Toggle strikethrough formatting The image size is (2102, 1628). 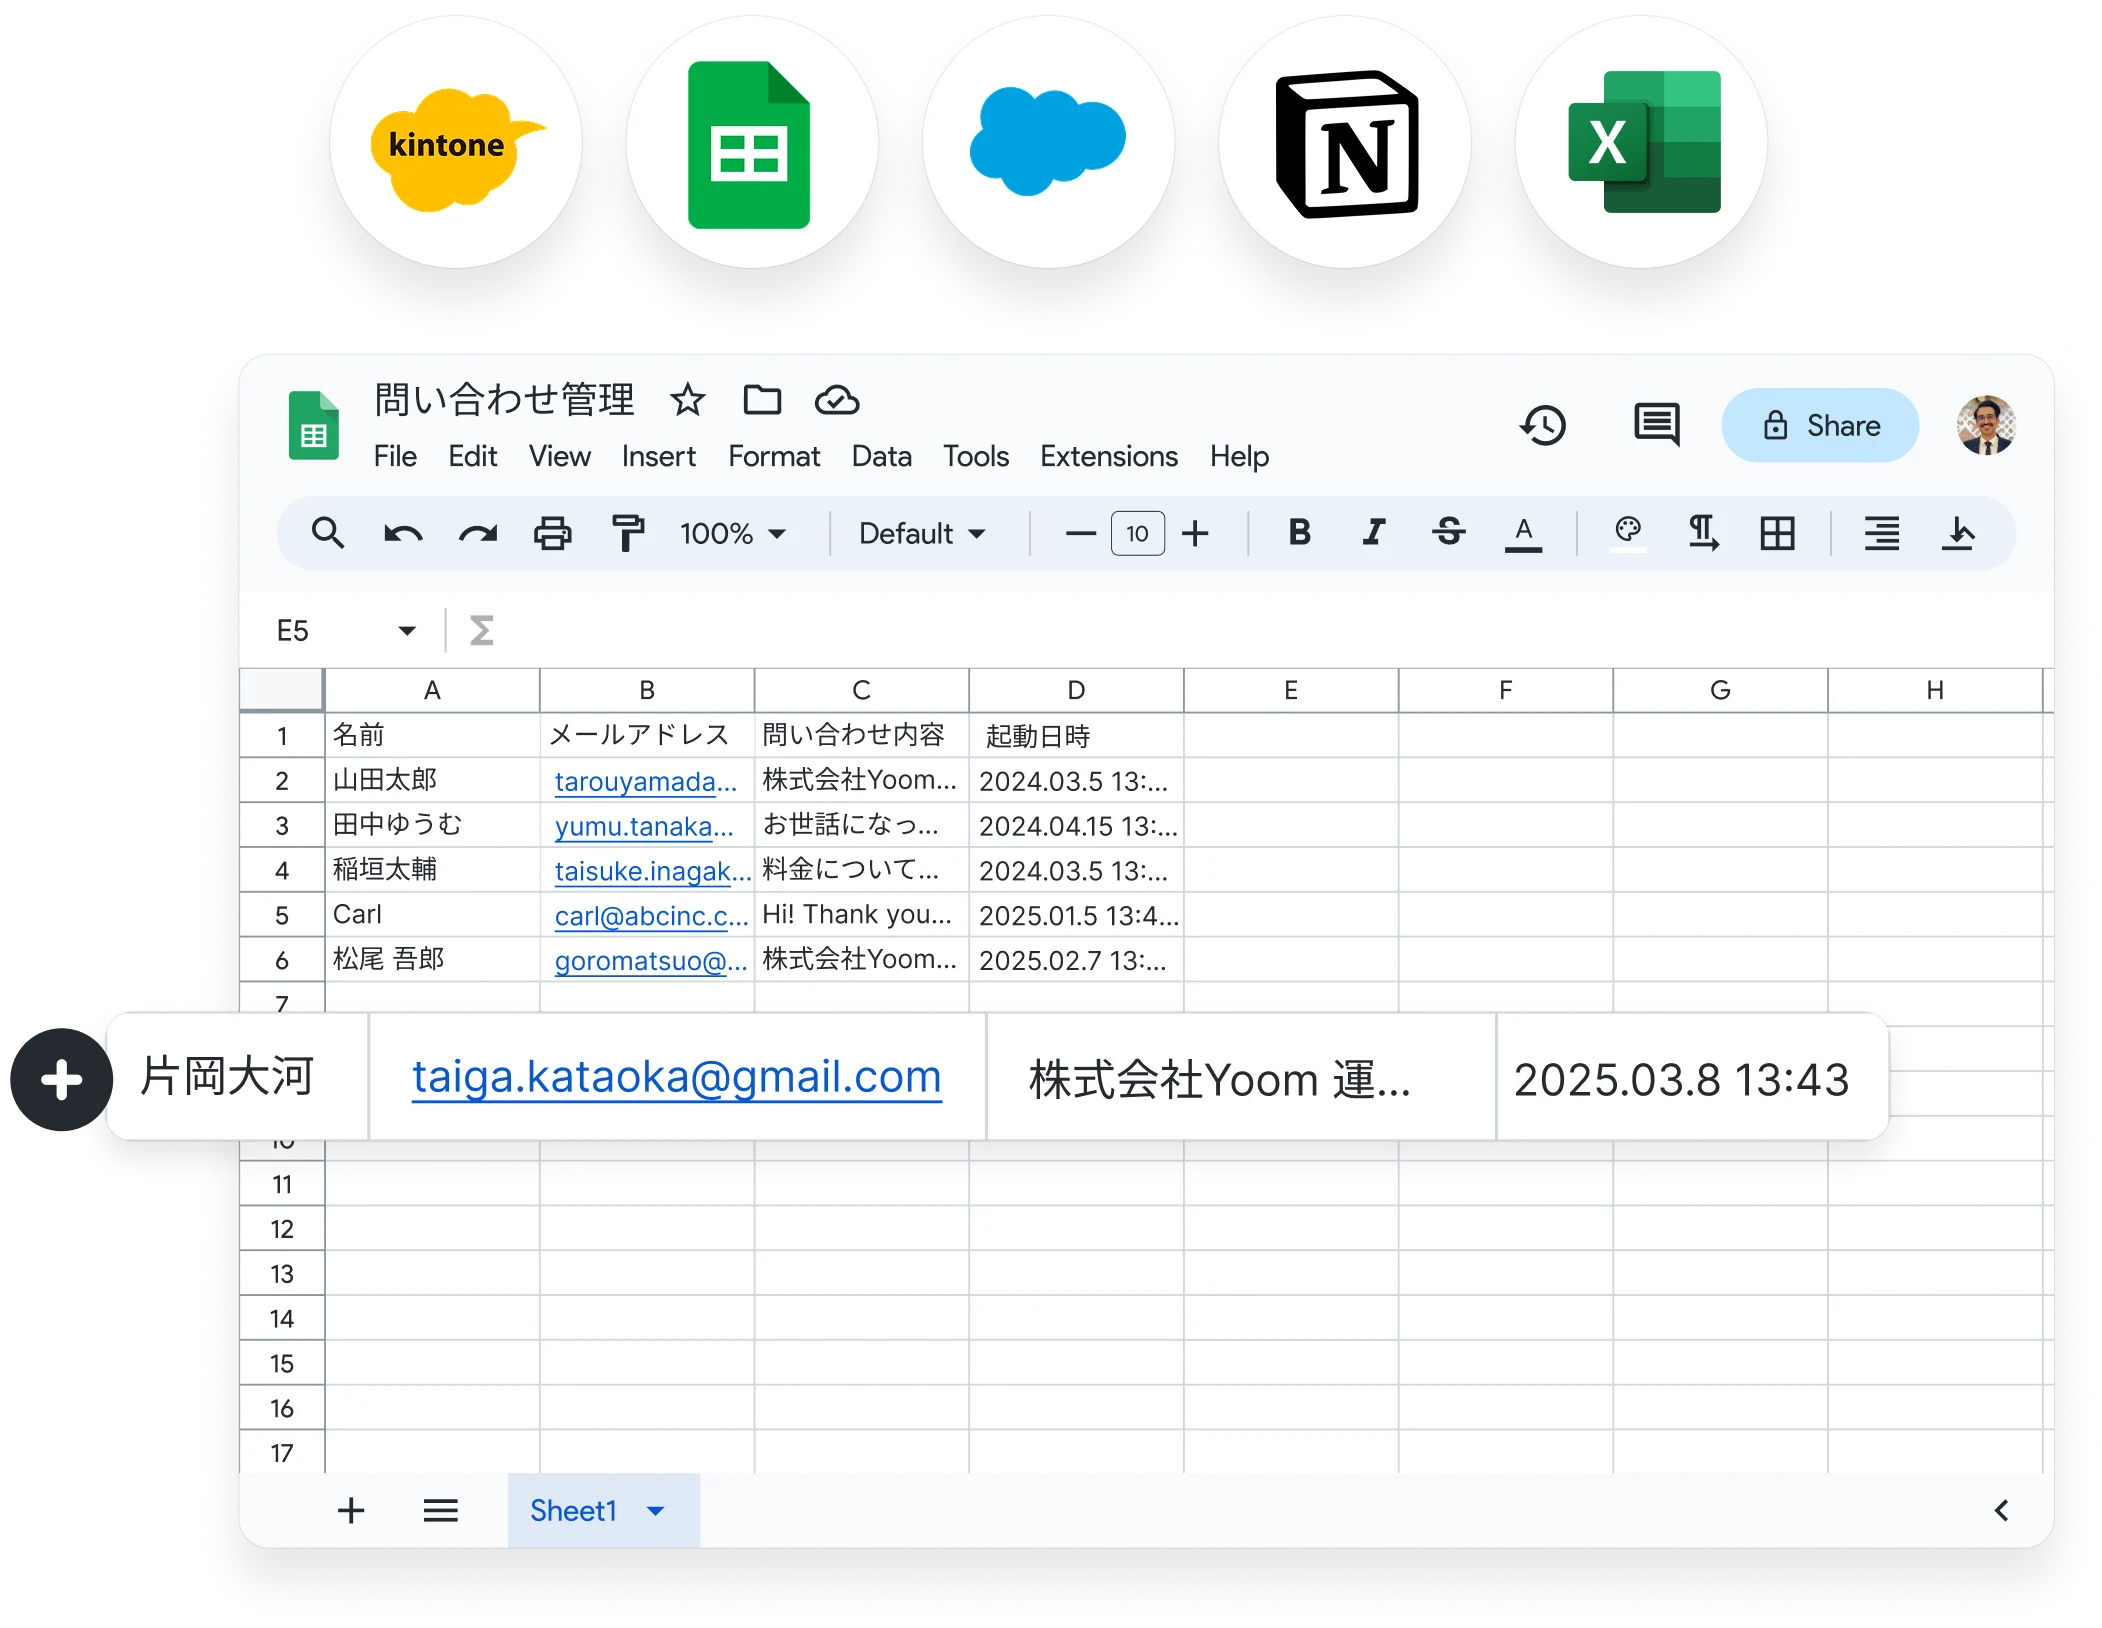[1449, 532]
